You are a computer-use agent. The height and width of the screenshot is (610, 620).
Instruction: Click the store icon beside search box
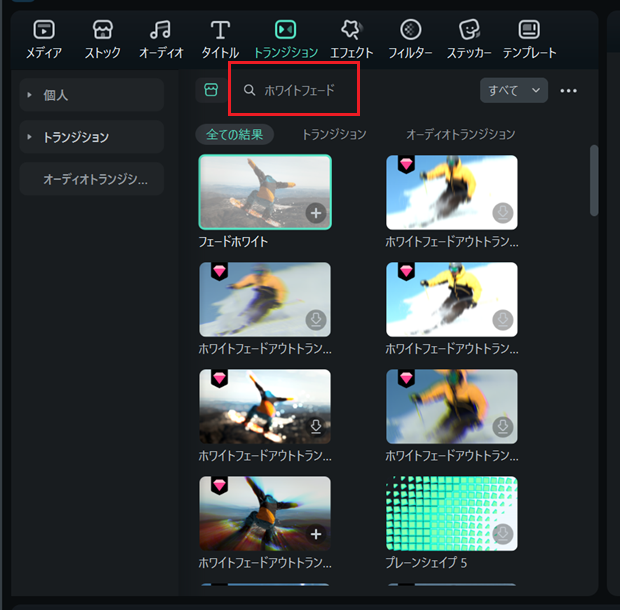(210, 90)
